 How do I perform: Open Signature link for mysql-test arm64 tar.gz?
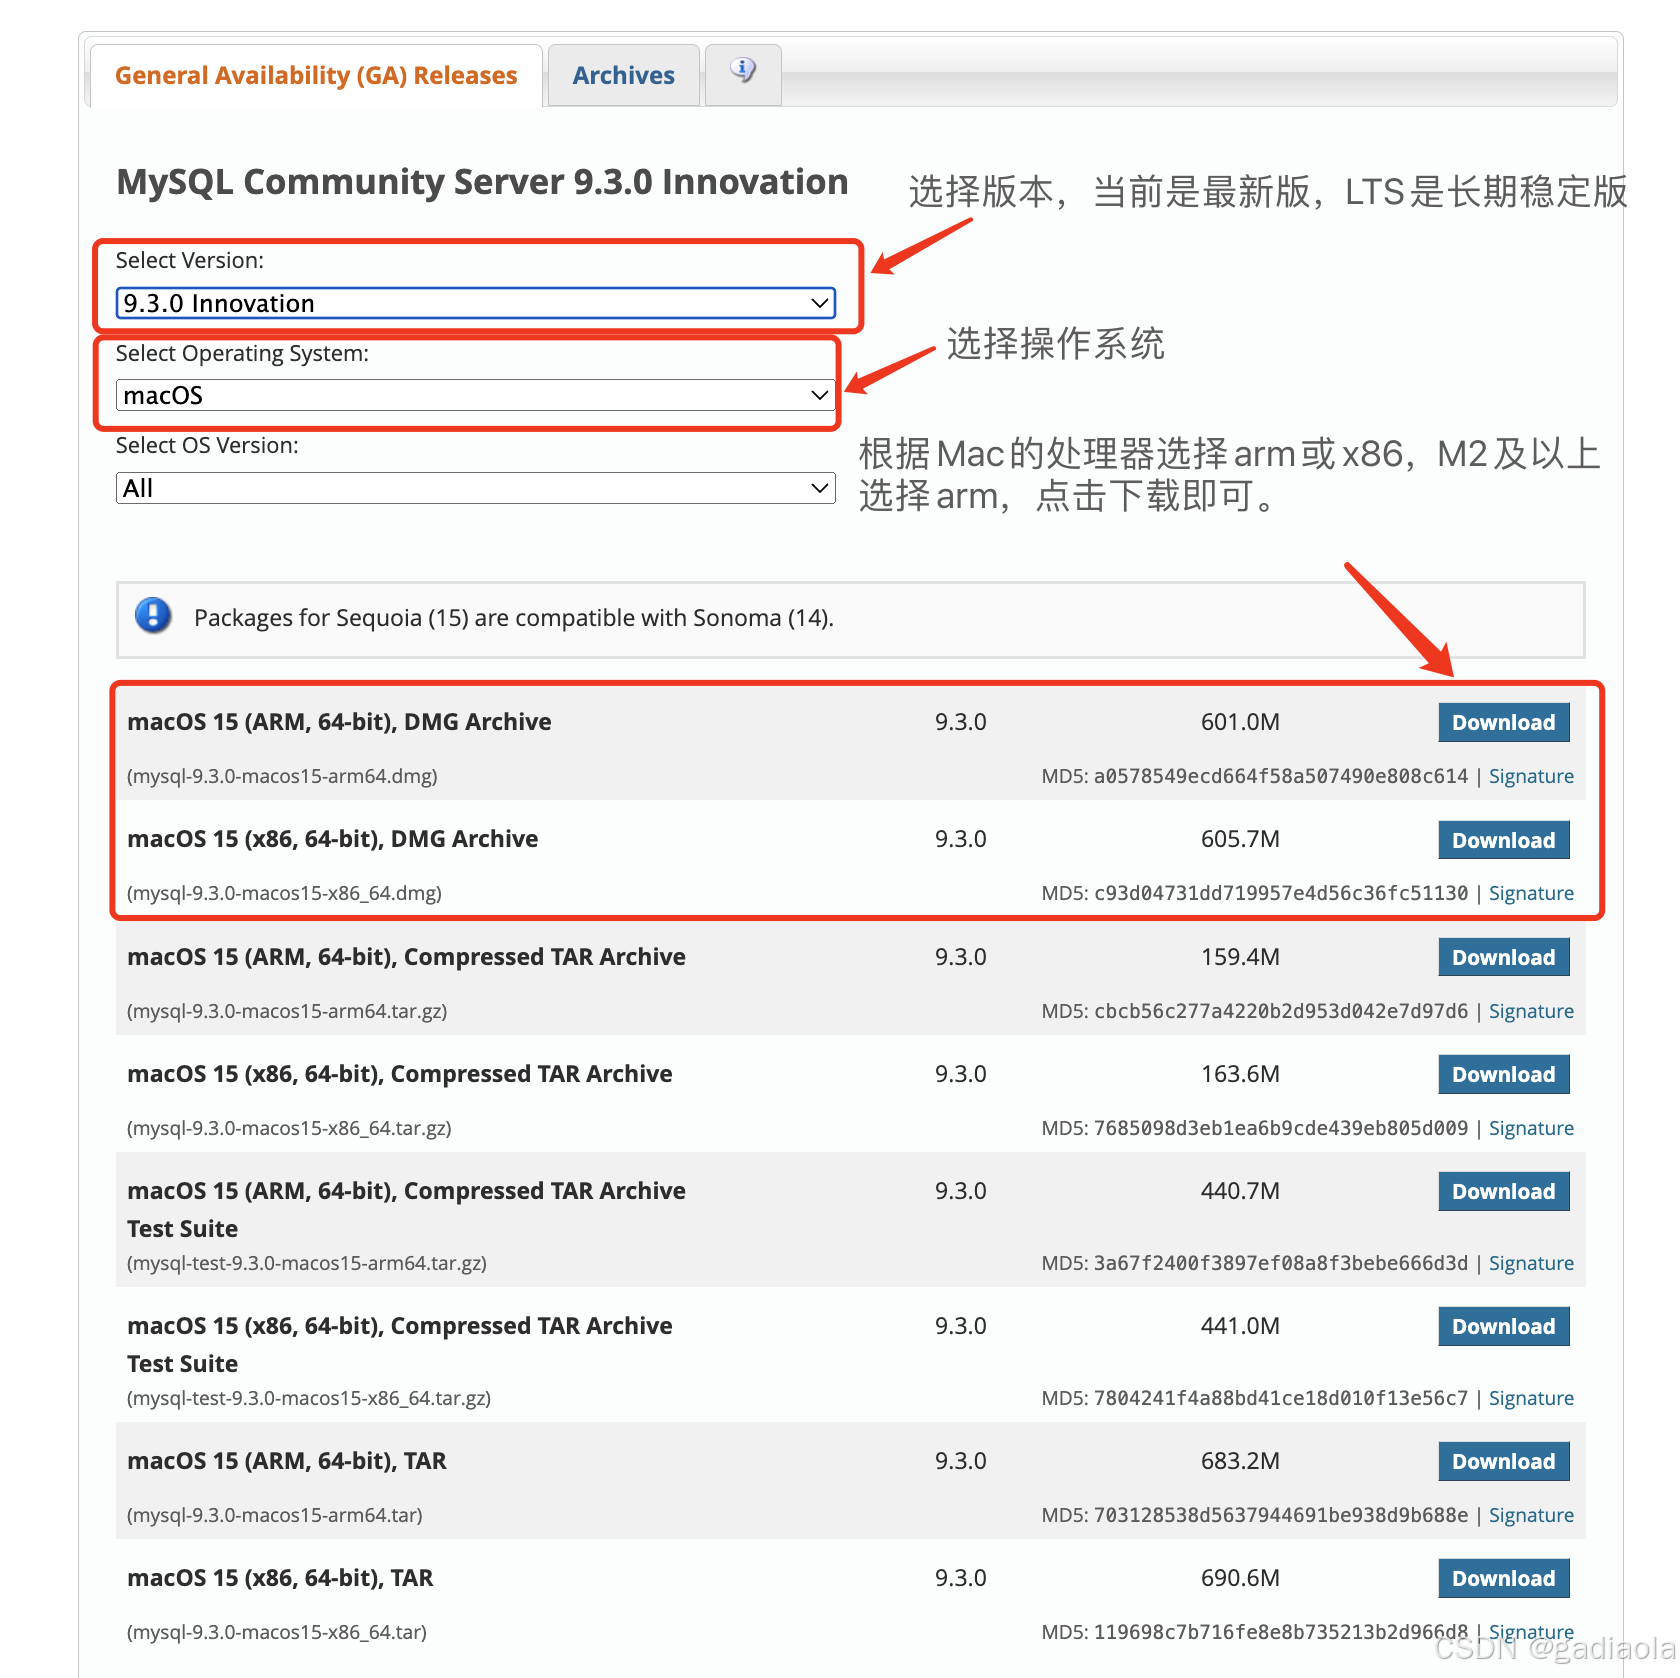[x=1531, y=1263]
